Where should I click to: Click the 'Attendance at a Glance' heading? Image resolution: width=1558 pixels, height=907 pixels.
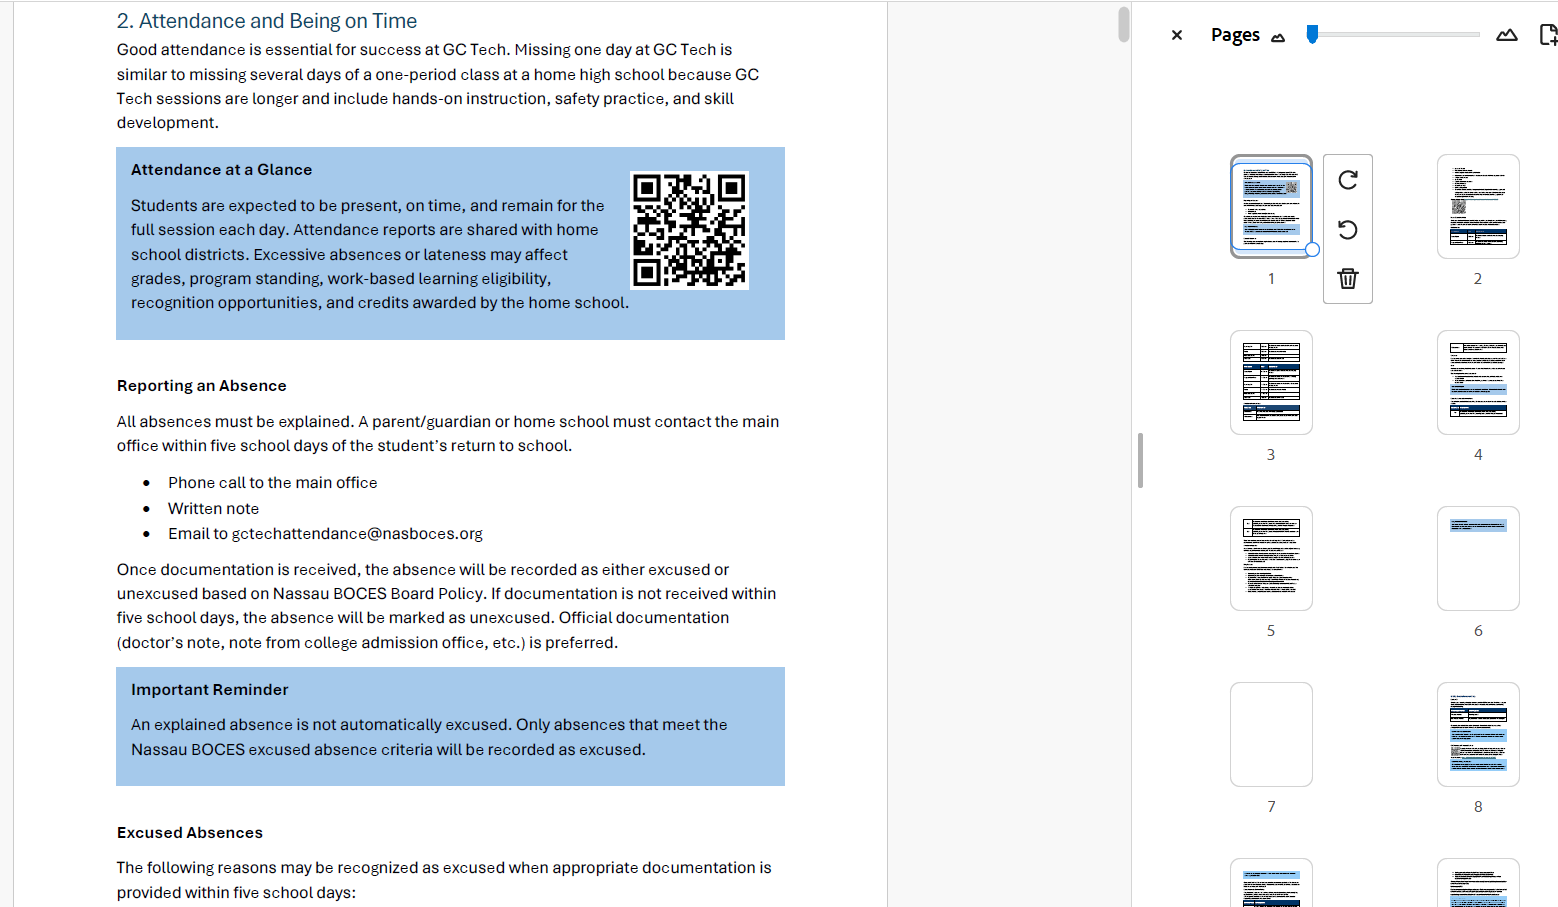[x=221, y=170]
